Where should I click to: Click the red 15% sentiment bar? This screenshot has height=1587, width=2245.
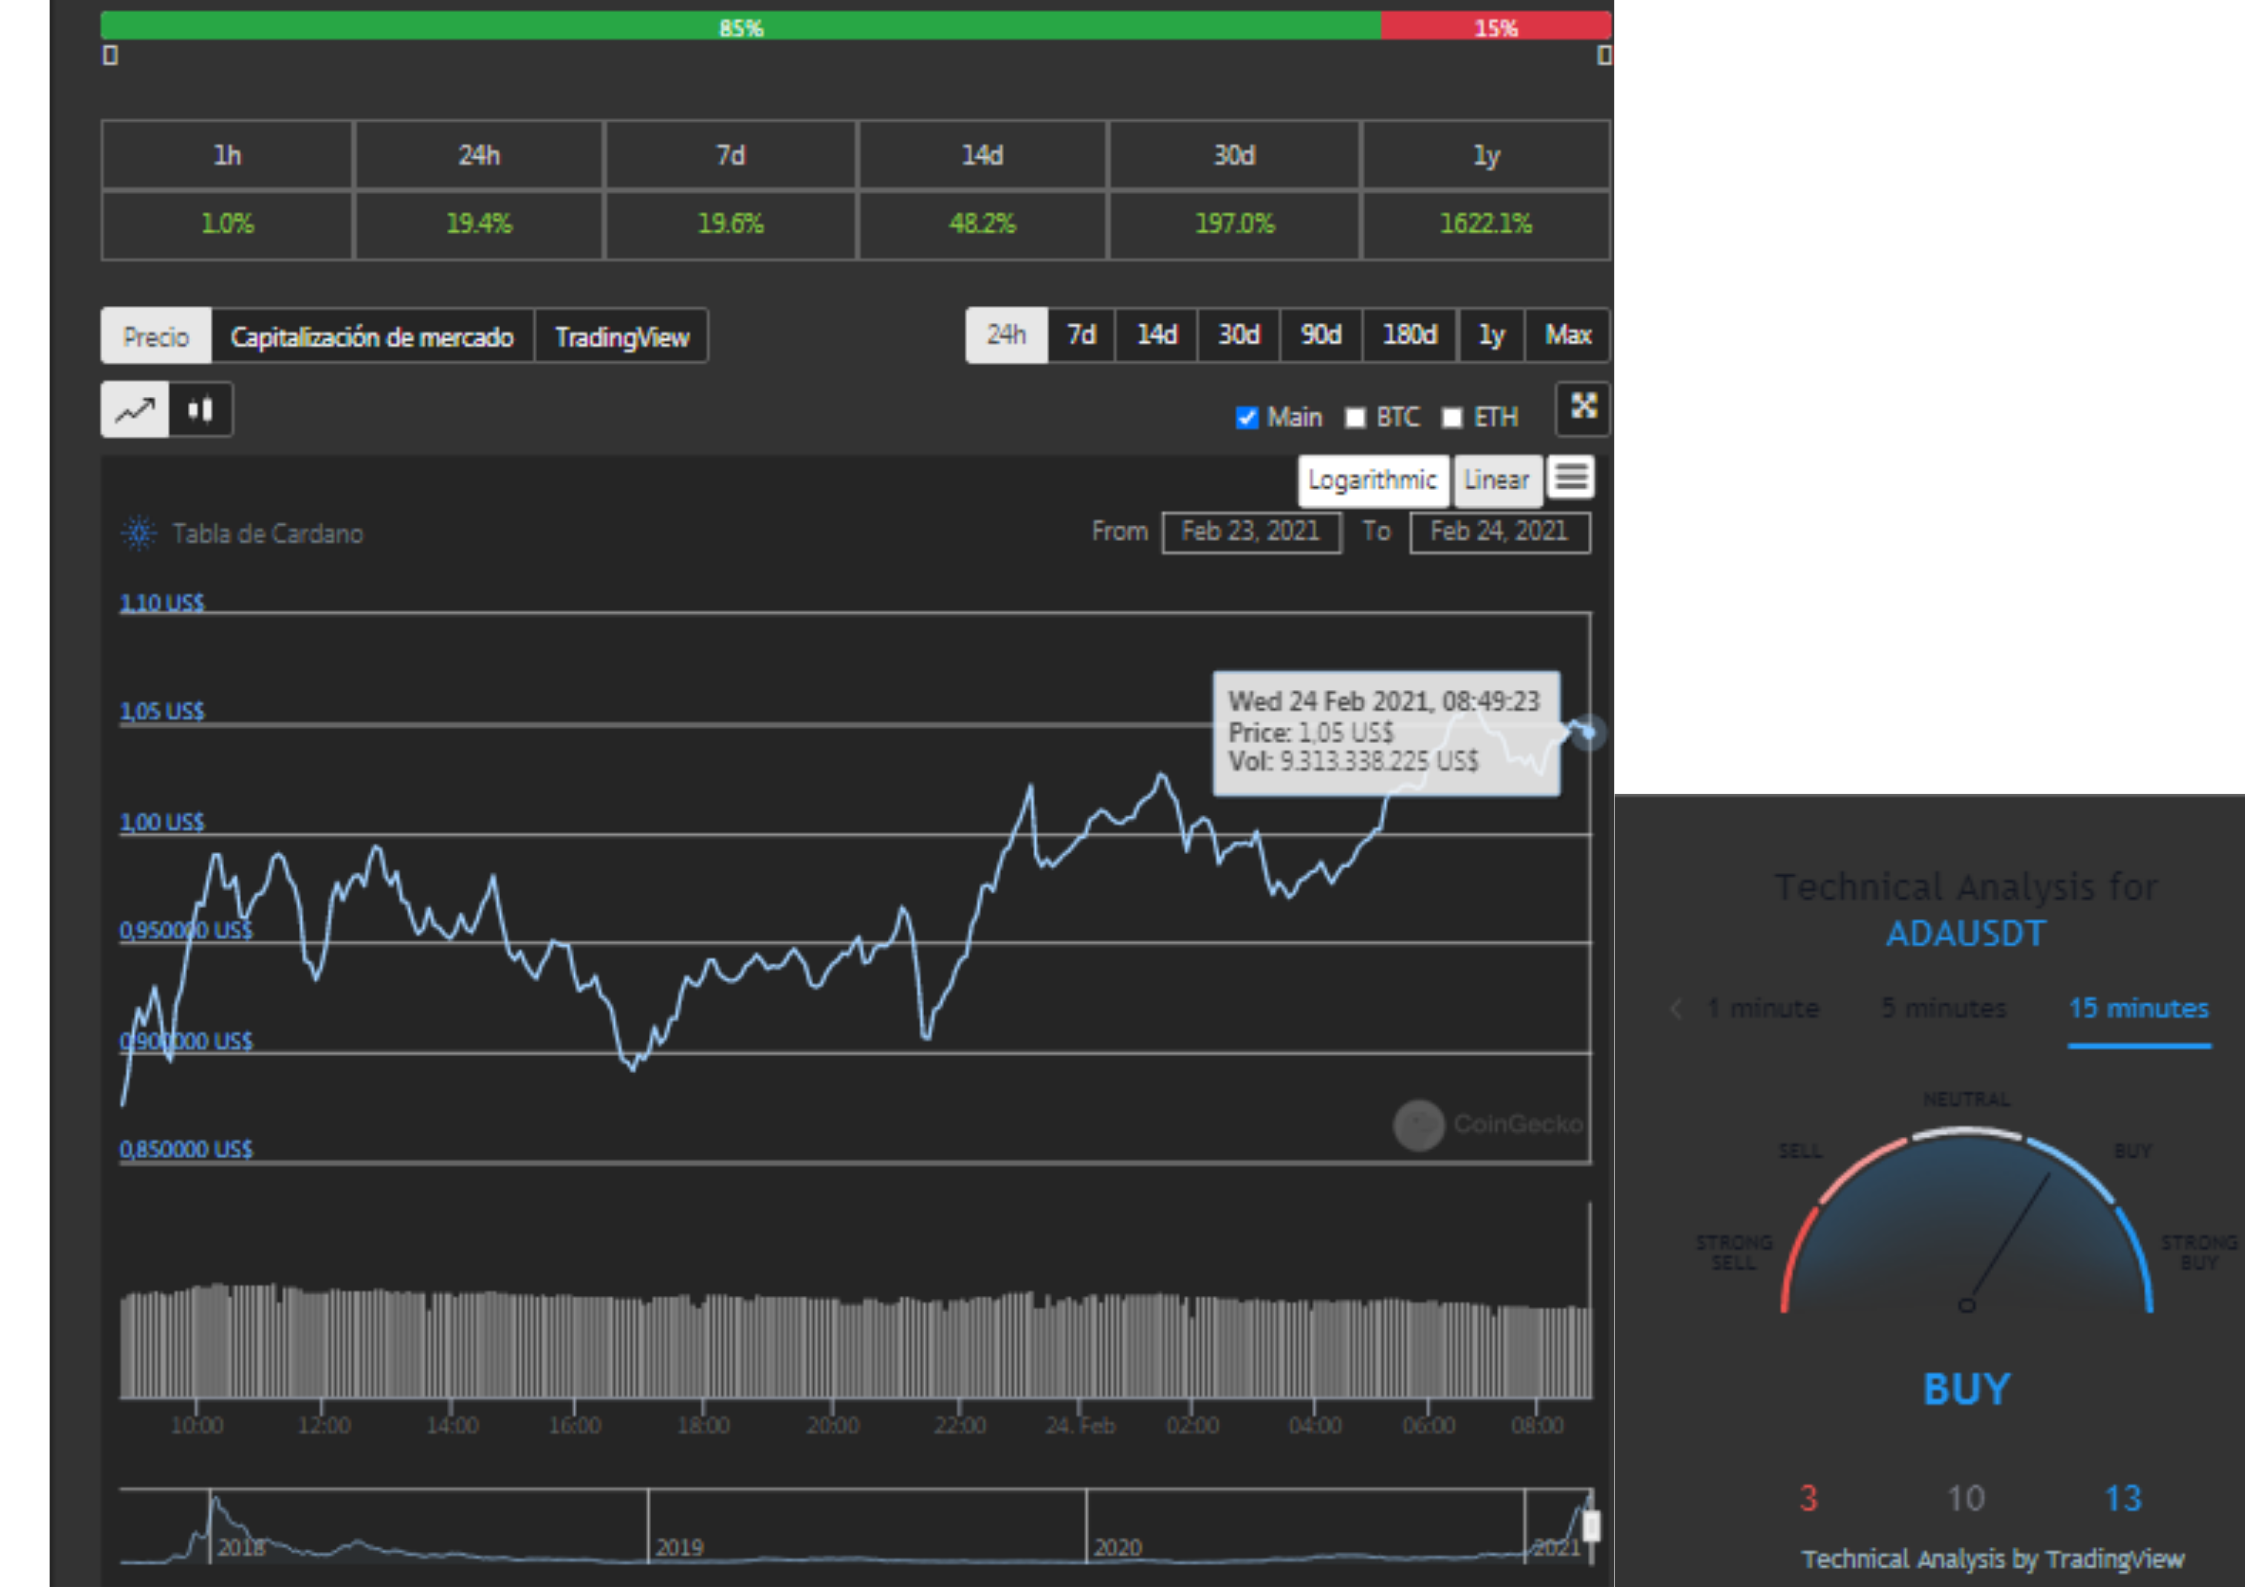(x=1496, y=27)
